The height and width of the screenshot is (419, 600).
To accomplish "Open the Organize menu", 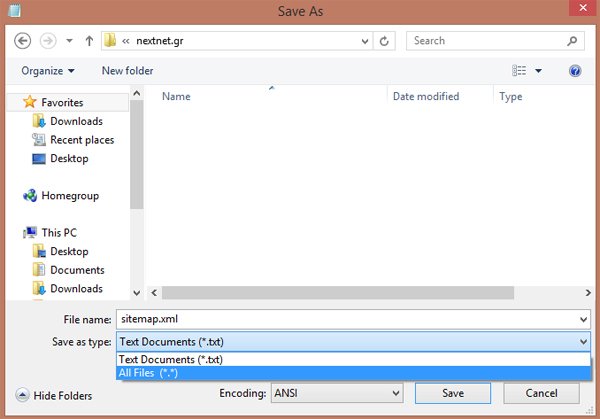I will pyautogui.click(x=48, y=71).
